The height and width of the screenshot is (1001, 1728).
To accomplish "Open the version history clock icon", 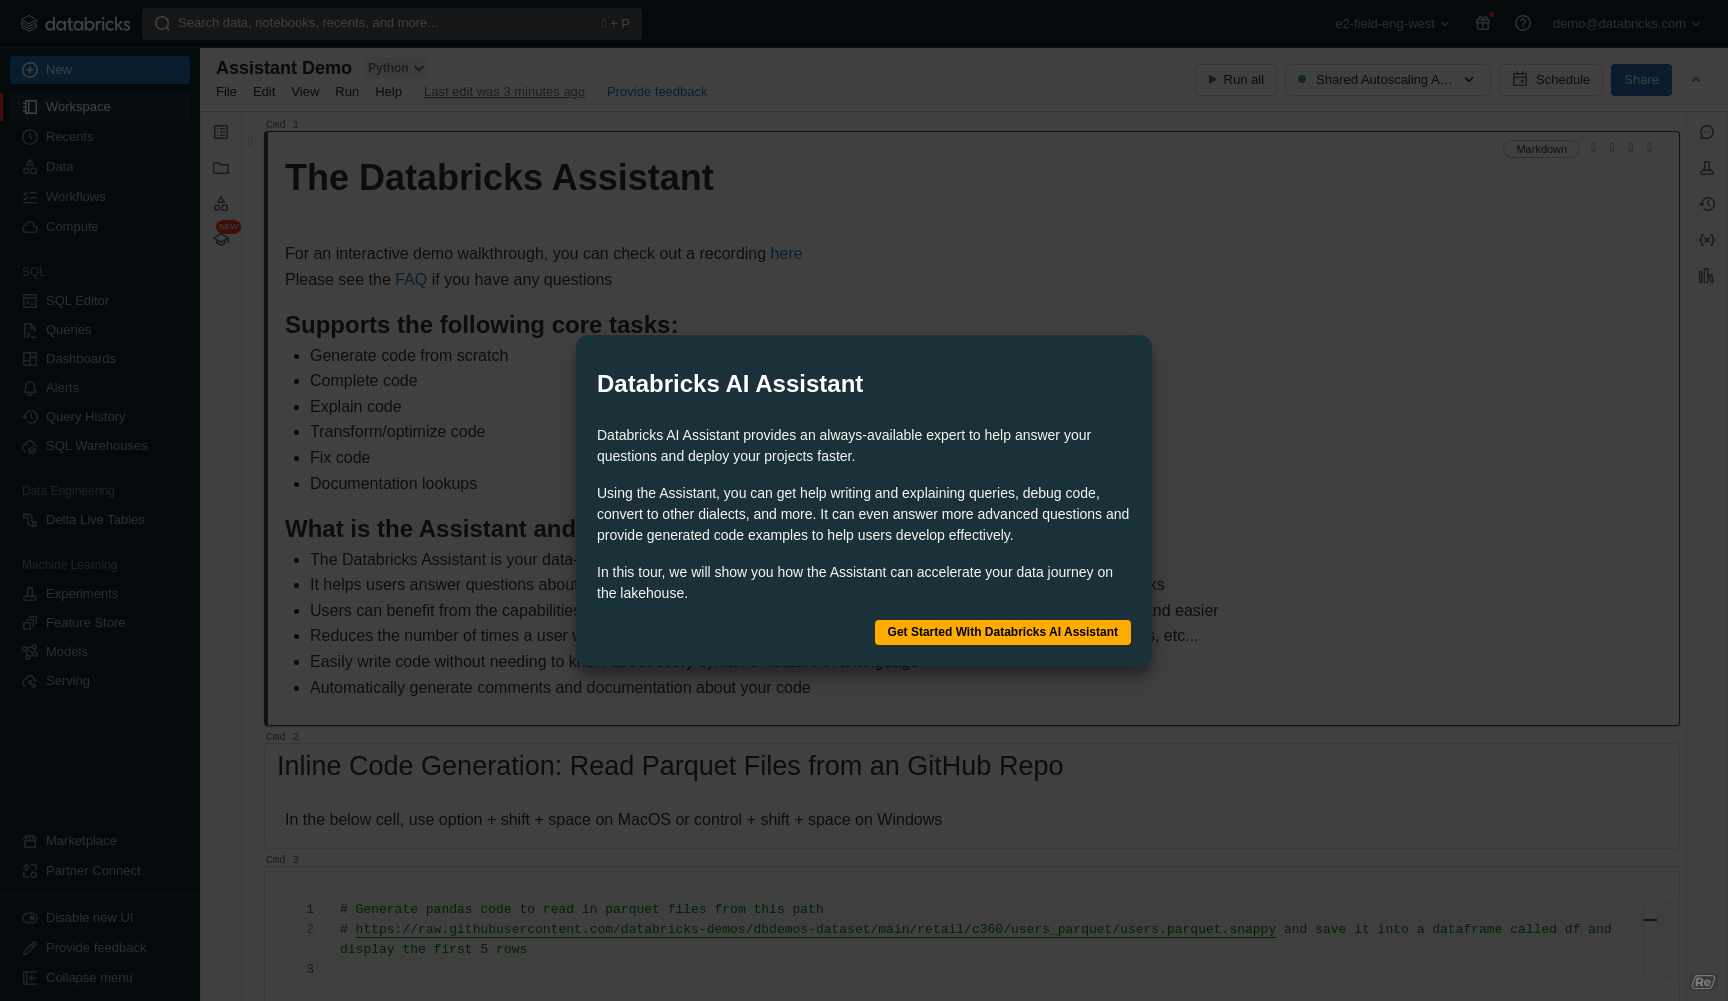I will pos(1706,204).
